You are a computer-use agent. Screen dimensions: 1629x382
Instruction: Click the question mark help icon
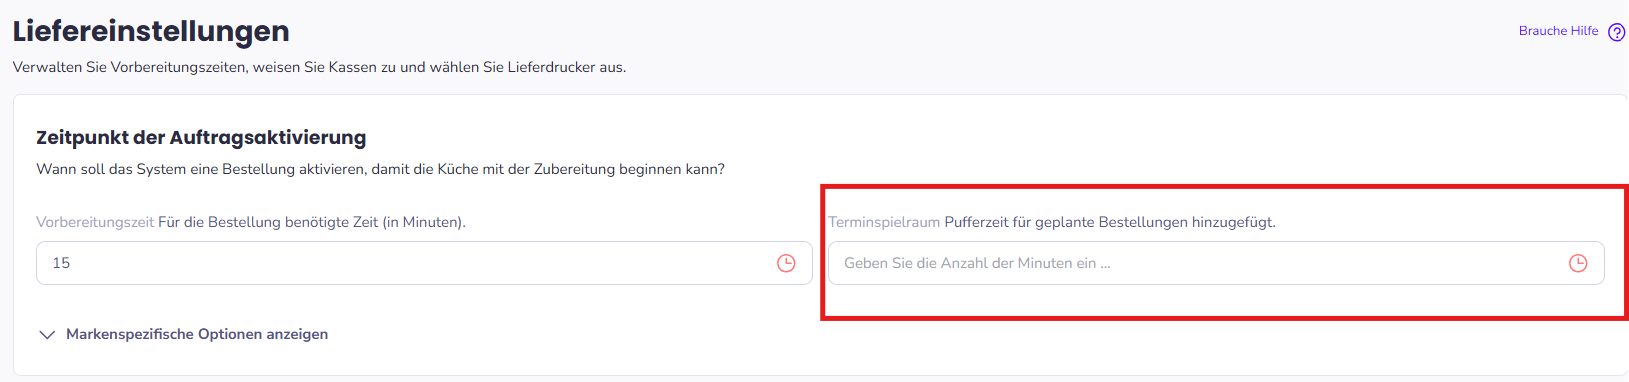(1616, 32)
